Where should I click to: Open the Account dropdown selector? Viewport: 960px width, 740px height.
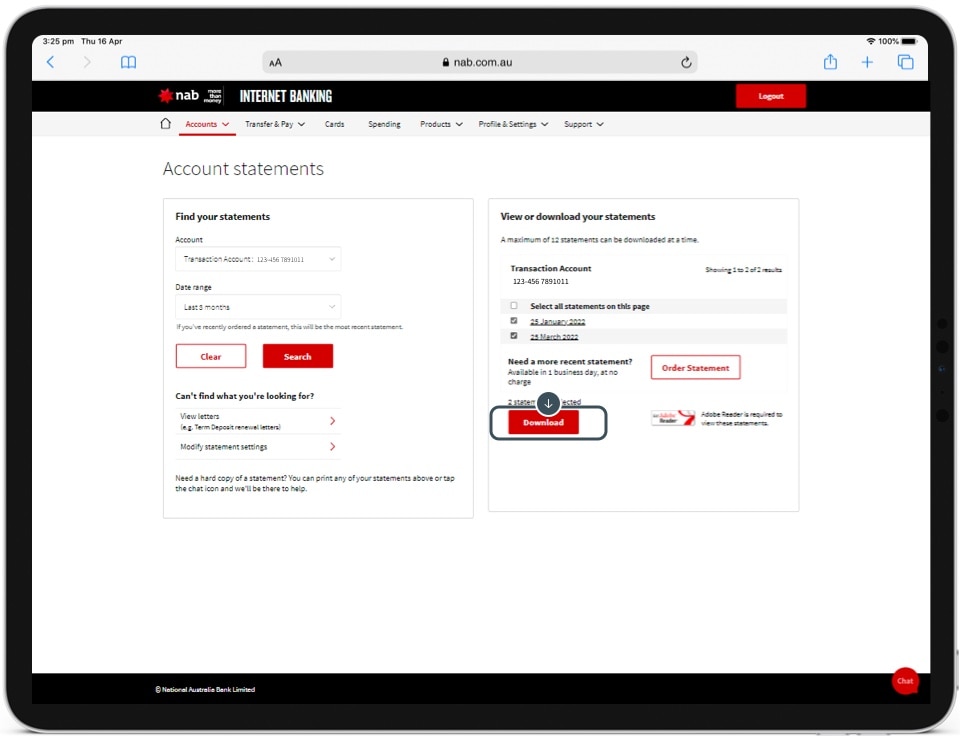point(258,259)
